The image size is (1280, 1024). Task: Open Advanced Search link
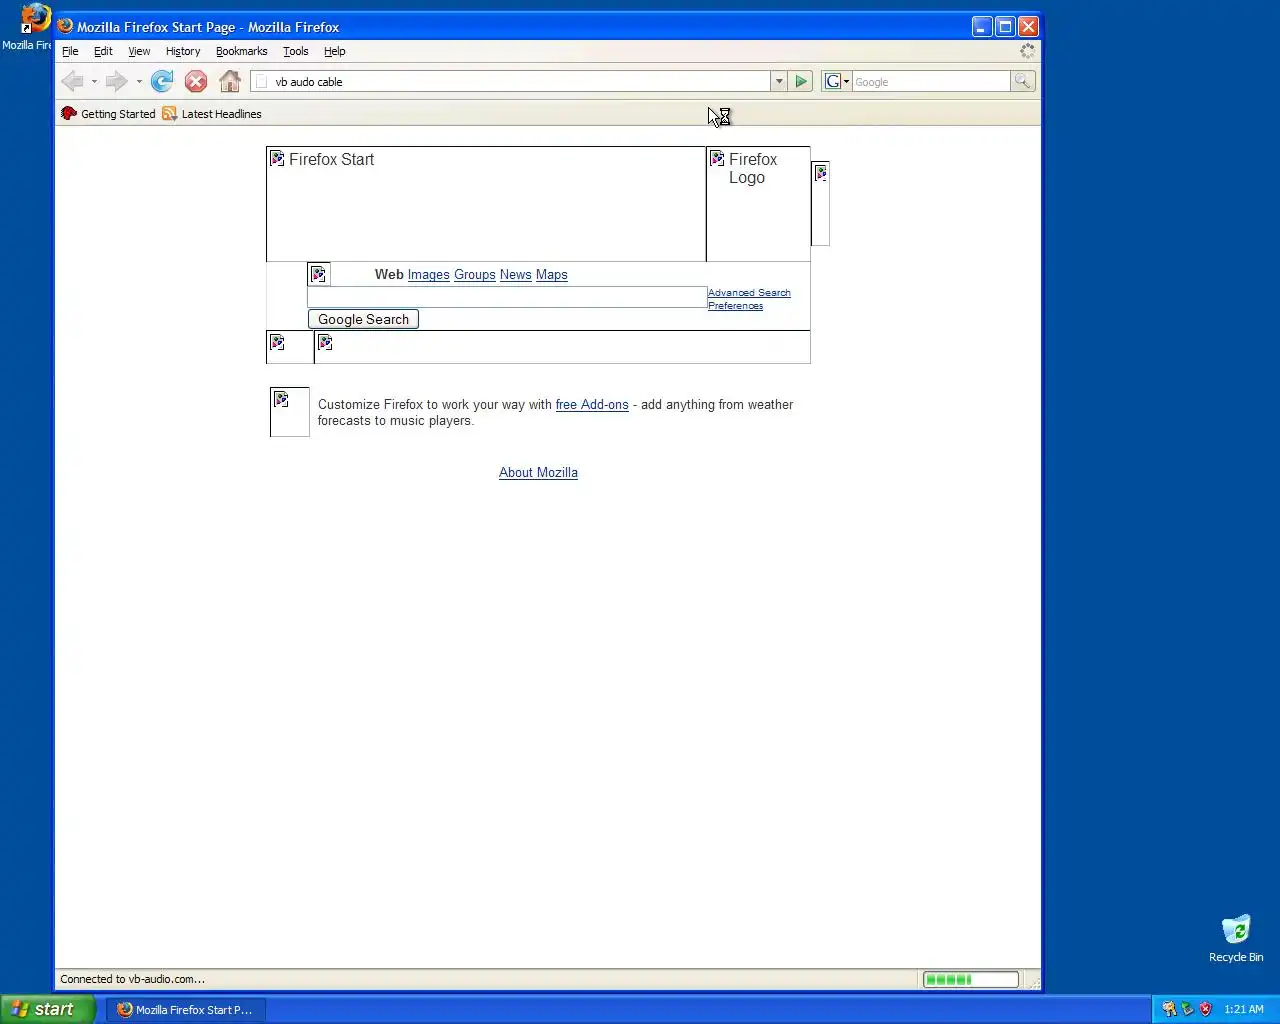coord(749,293)
